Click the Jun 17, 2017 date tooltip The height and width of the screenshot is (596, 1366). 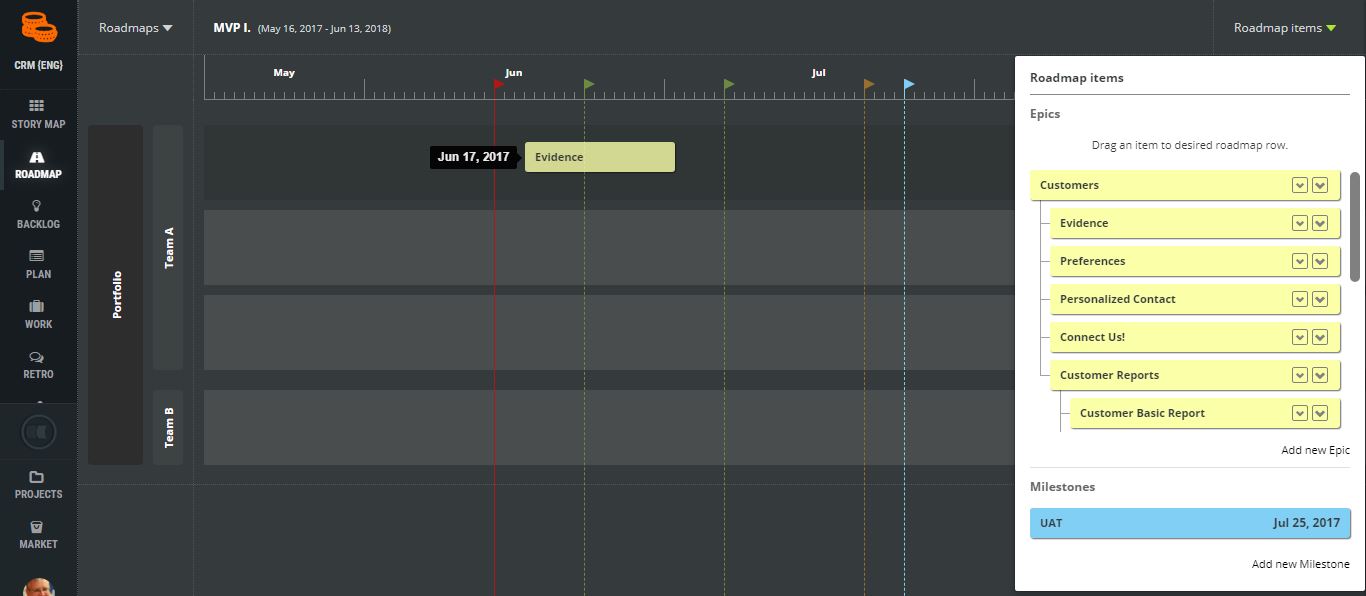[x=474, y=157]
